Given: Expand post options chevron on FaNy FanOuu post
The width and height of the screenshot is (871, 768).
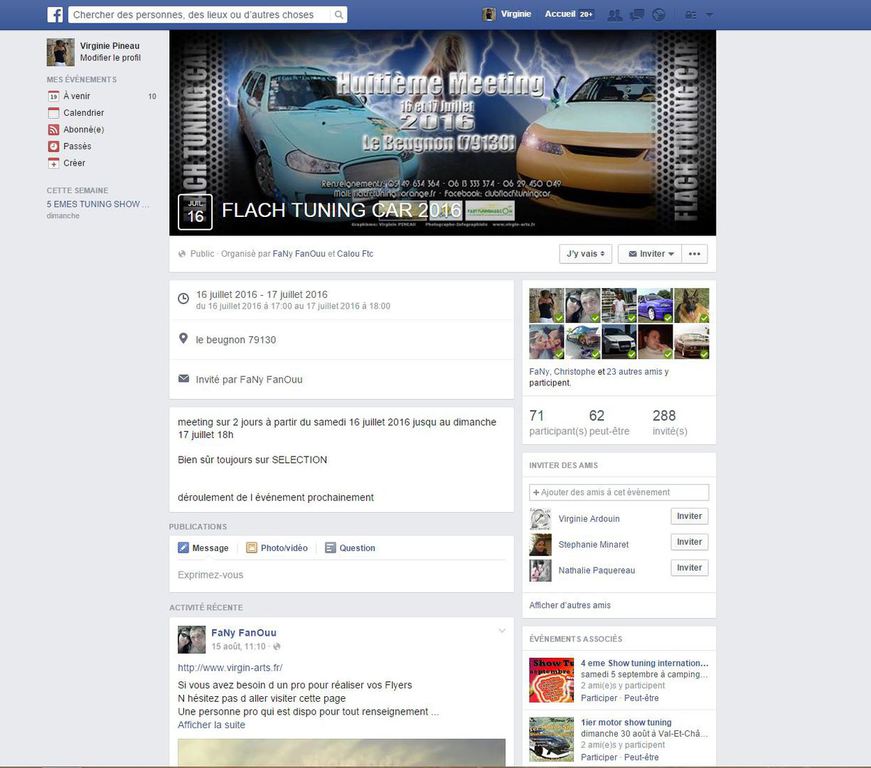Looking at the screenshot, I should click(x=502, y=631).
